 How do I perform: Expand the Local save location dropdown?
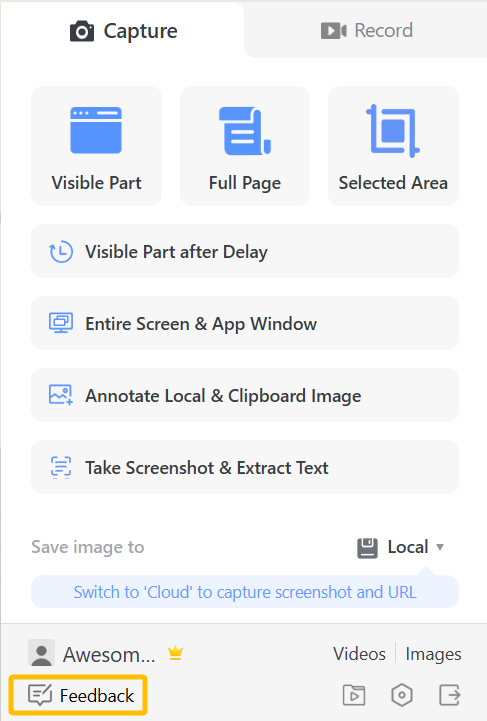(401, 547)
